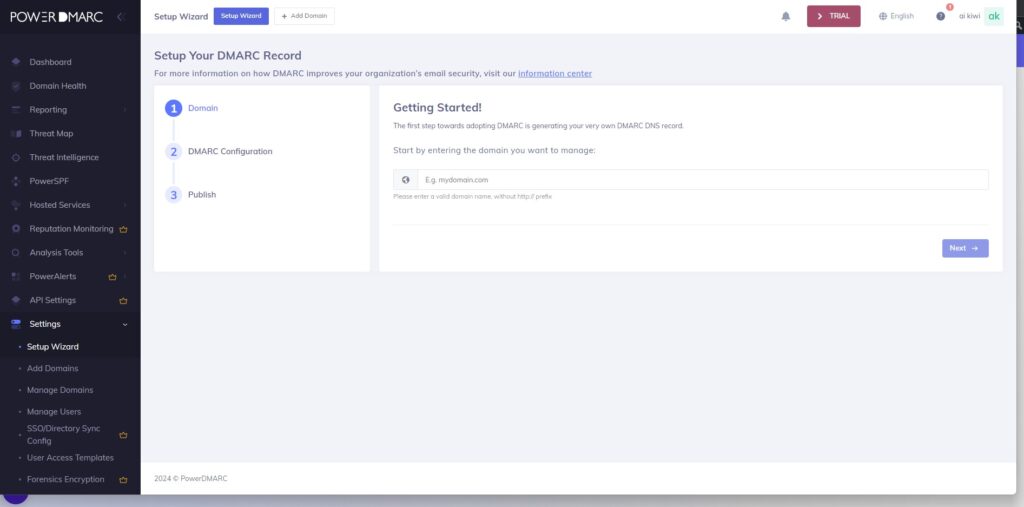Image resolution: width=1024 pixels, height=507 pixels.
Task: Click the crown icon beside API Settings
Action: pos(123,301)
